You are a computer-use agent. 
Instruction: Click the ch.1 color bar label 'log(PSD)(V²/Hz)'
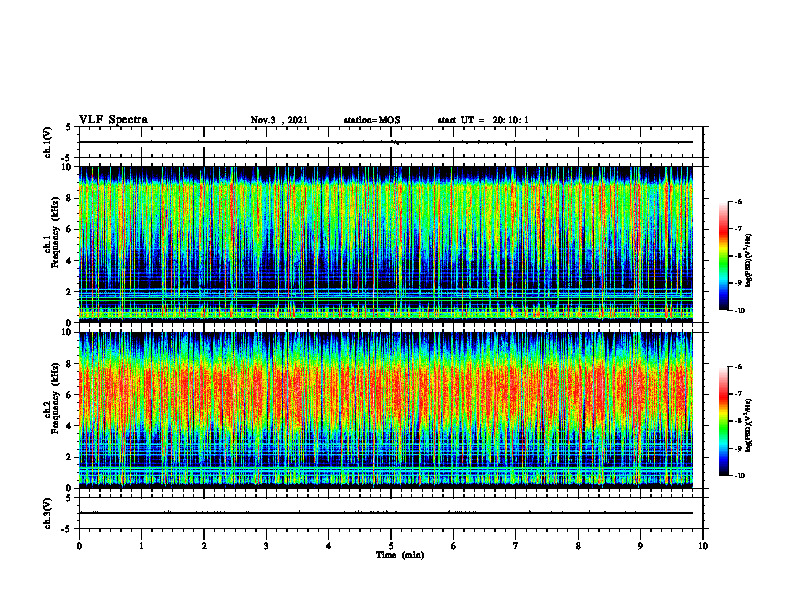click(749, 261)
